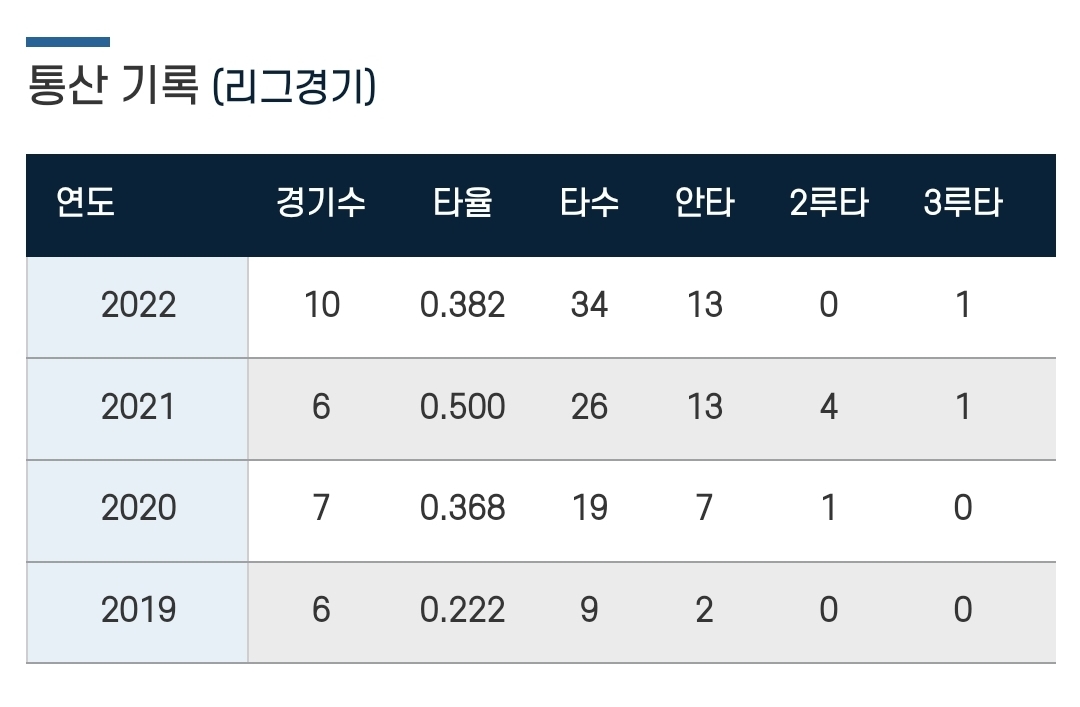This screenshot has height=707, width=1080.
Task: Select the 0.222 batting average cell
Action: pyautogui.click(x=463, y=610)
